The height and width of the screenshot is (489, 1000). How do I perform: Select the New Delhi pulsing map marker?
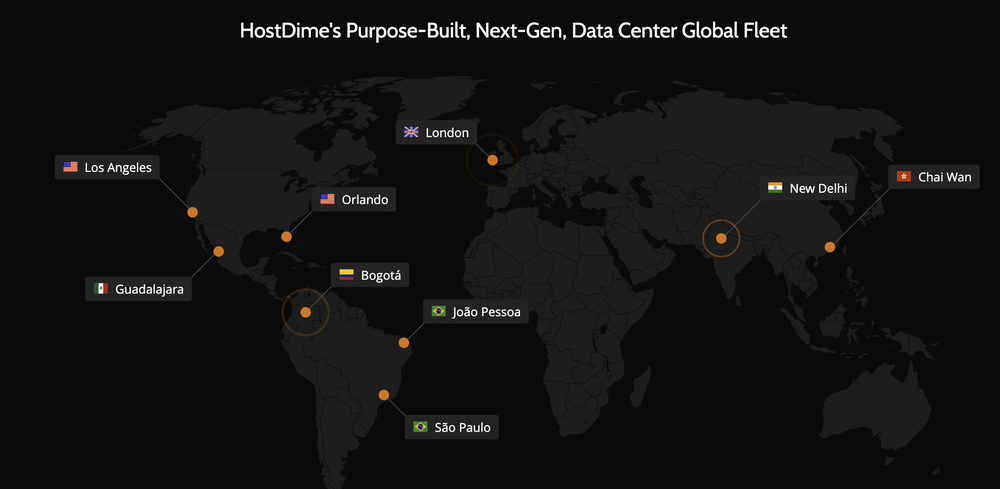(721, 238)
